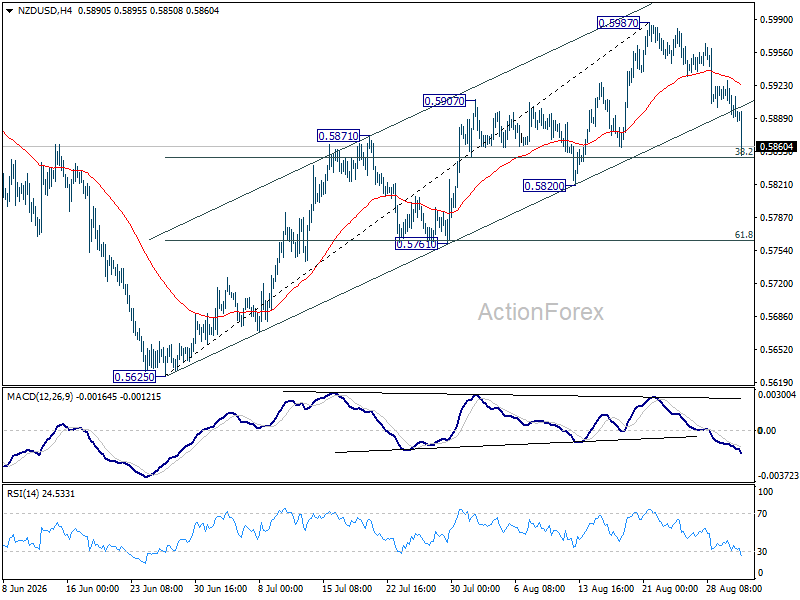Screen dimensions: 800x600
Task: Click the 30 Jul 00:00 time label
Action: [475, 589]
